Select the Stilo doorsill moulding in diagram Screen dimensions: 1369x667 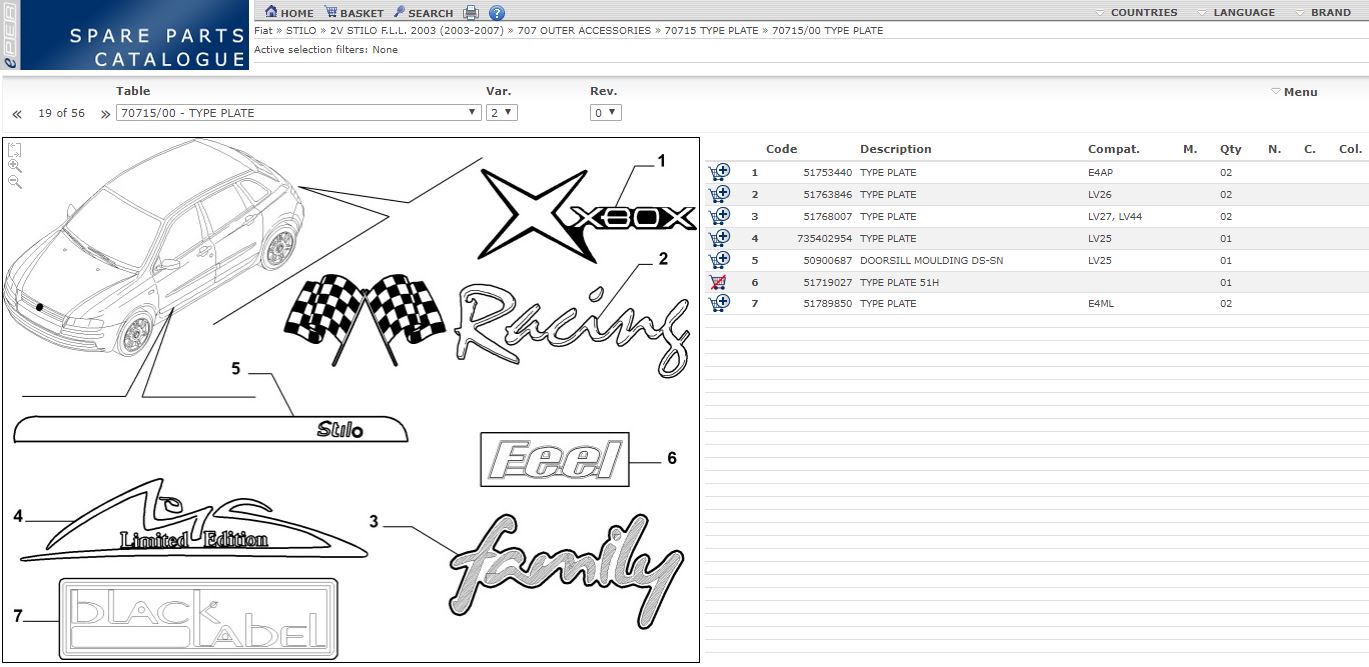(211, 428)
